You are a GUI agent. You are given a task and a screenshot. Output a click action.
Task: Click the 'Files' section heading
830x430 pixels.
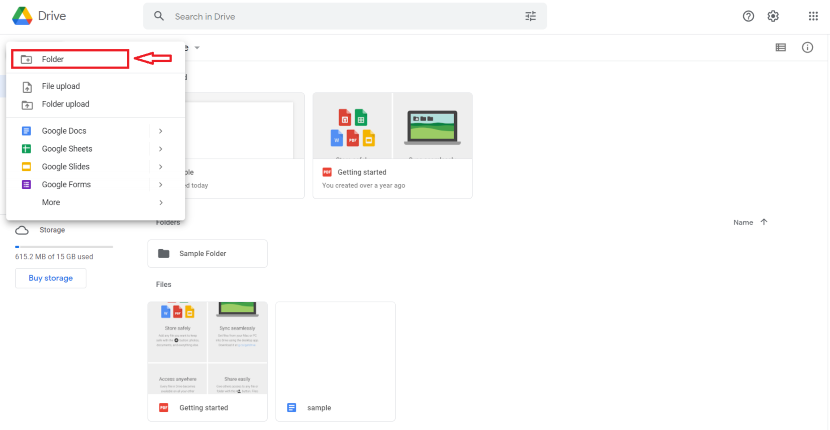[x=164, y=284]
